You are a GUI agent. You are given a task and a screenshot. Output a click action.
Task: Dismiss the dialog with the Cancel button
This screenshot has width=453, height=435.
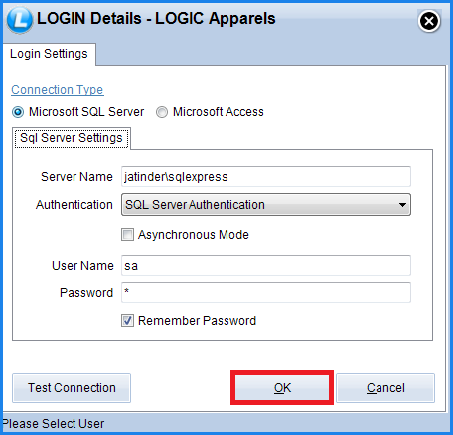coord(385,388)
